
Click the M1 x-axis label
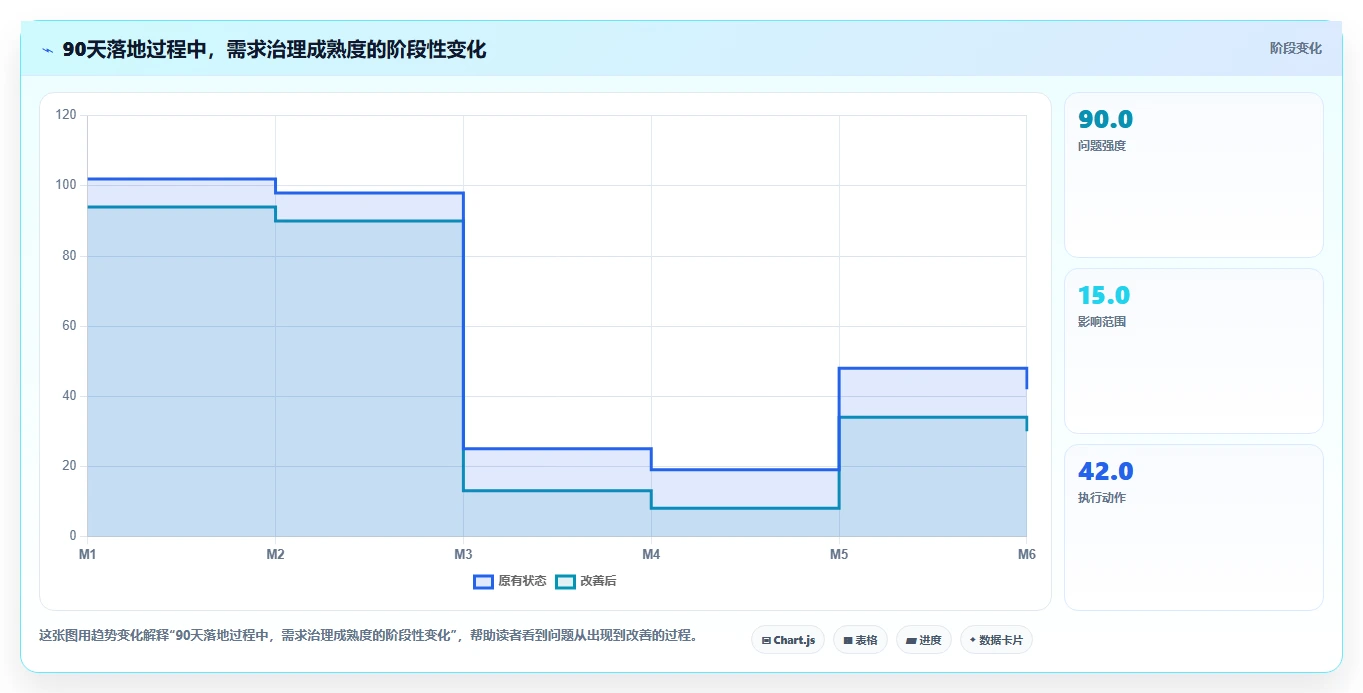[88, 554]
